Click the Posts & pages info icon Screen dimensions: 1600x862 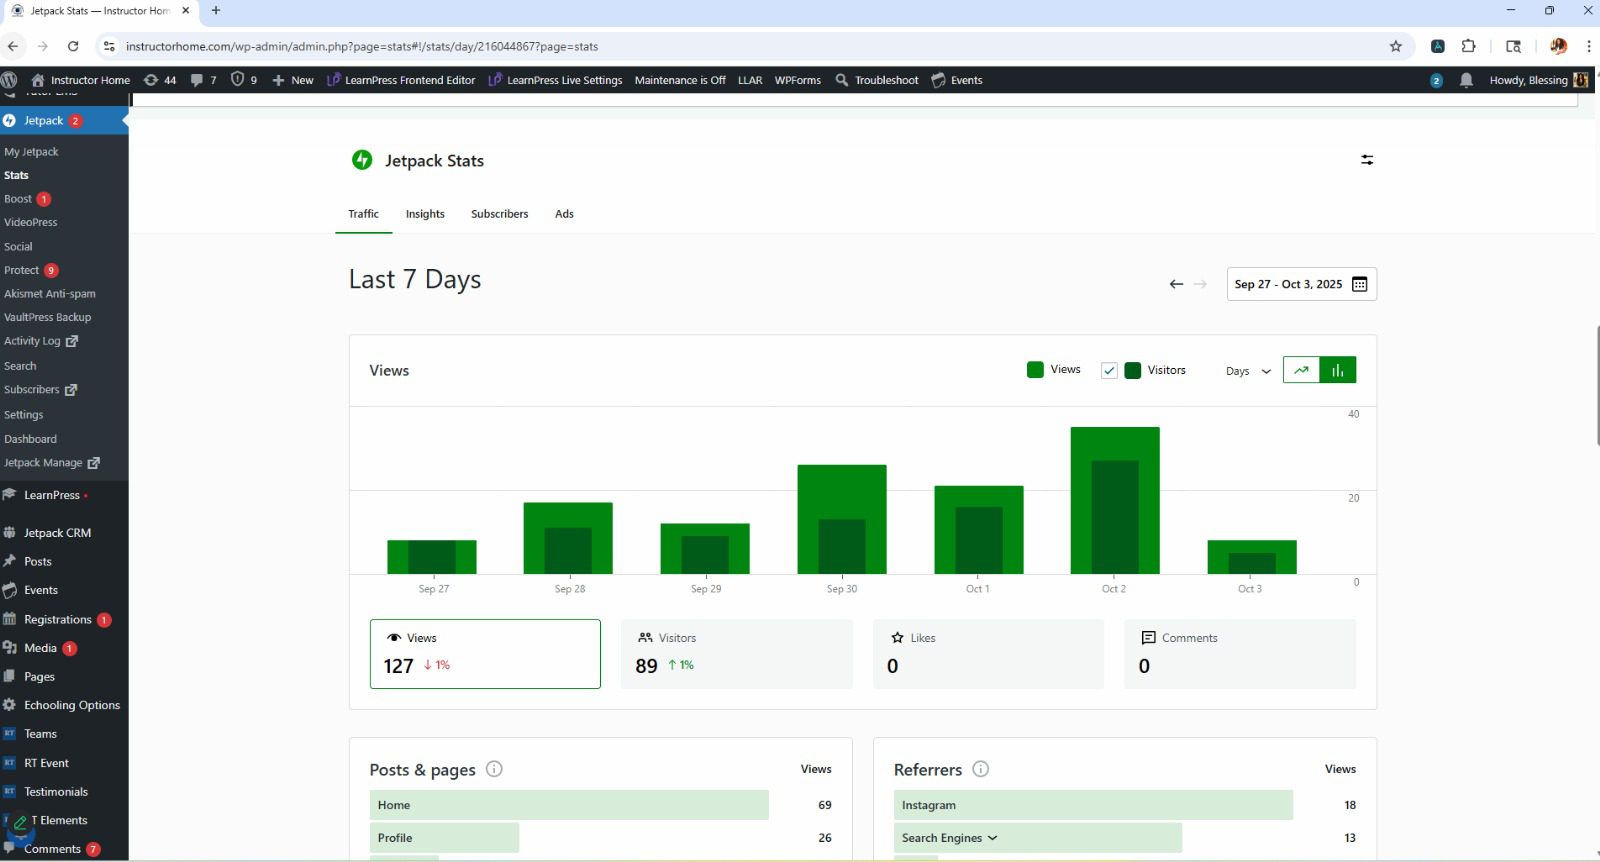494,769
